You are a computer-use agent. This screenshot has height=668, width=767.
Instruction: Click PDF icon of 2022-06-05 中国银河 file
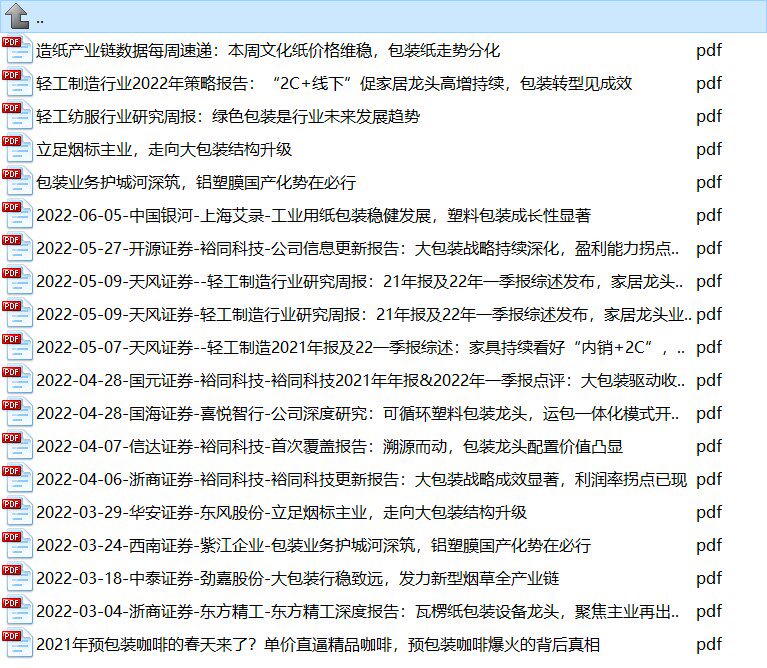[x=17, y=215]
